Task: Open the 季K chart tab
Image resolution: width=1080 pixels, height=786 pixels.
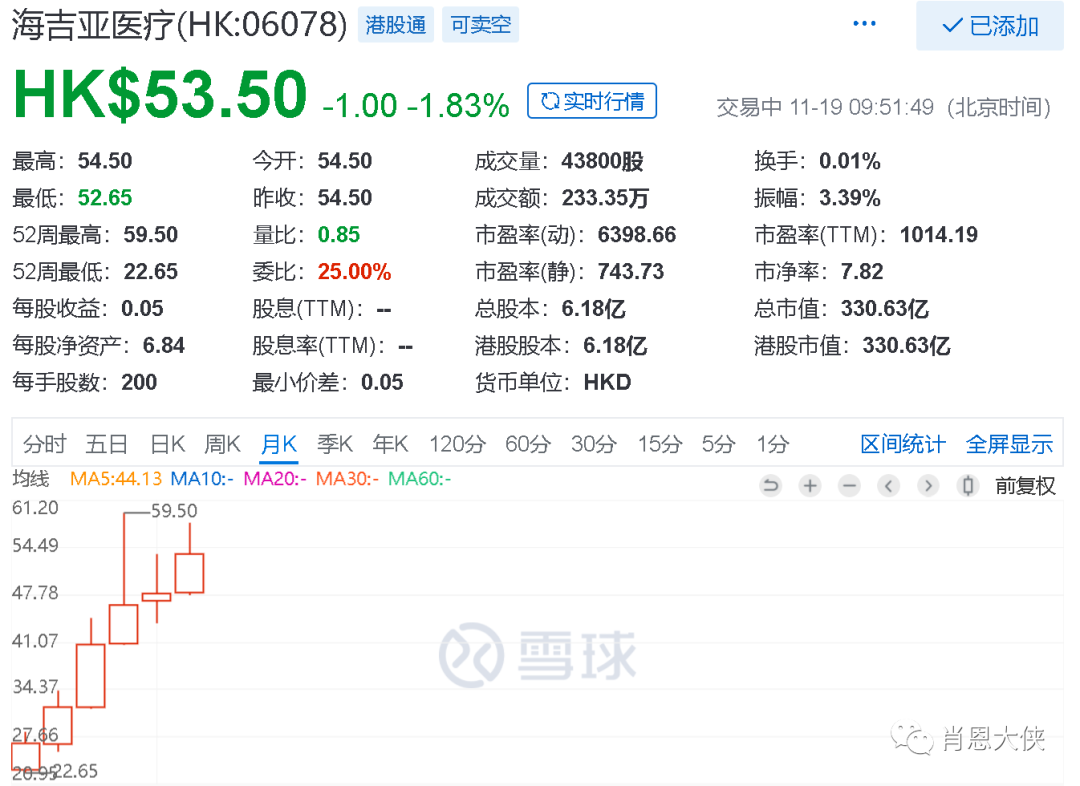Action: (335, 444)
